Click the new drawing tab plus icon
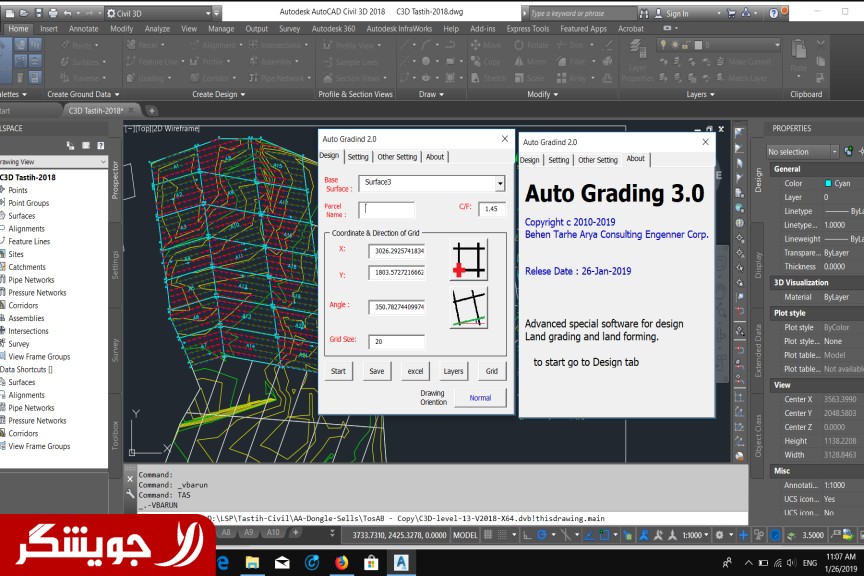The width and height of the screenshot is (864, 576). 152,110
